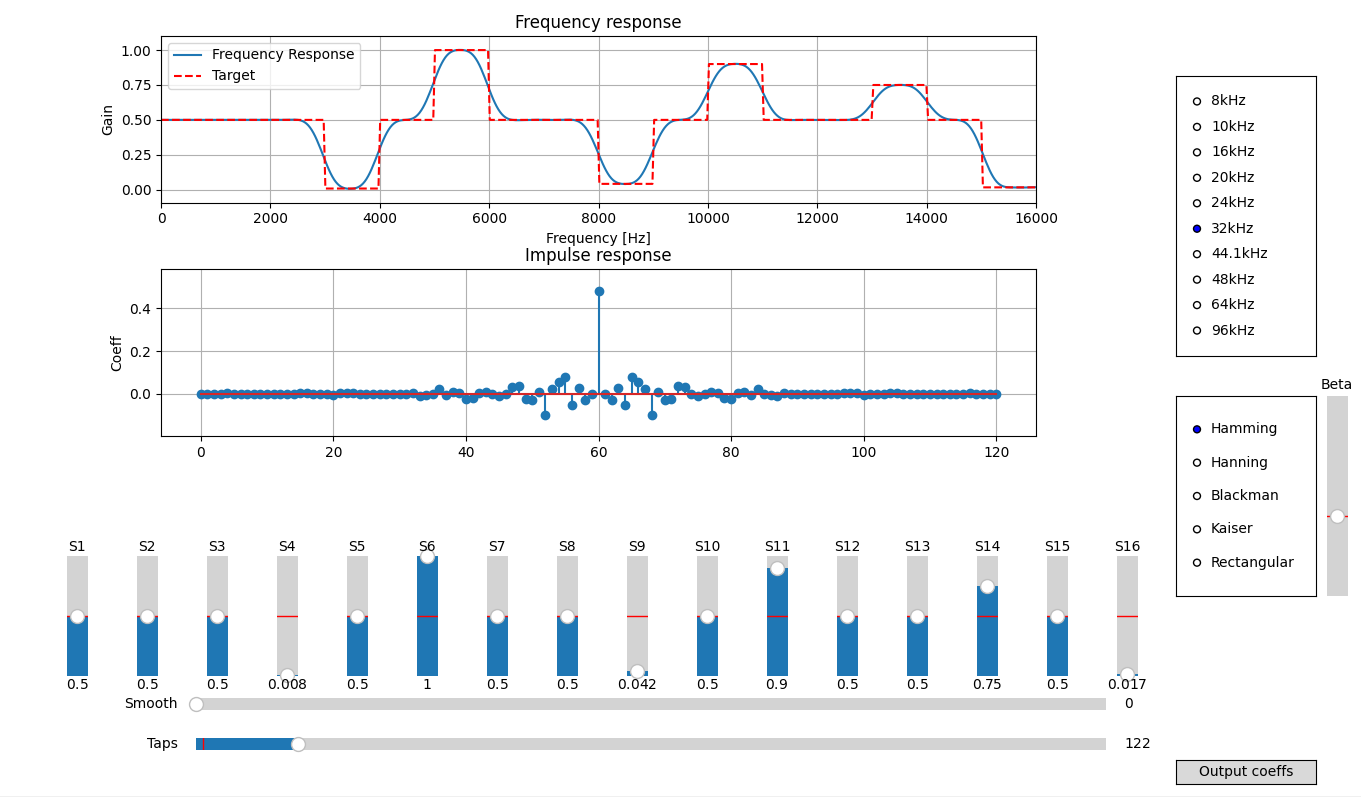1361x797 pixels.
Task: Click the impulse response peak at sample 60
Action: 599,291
